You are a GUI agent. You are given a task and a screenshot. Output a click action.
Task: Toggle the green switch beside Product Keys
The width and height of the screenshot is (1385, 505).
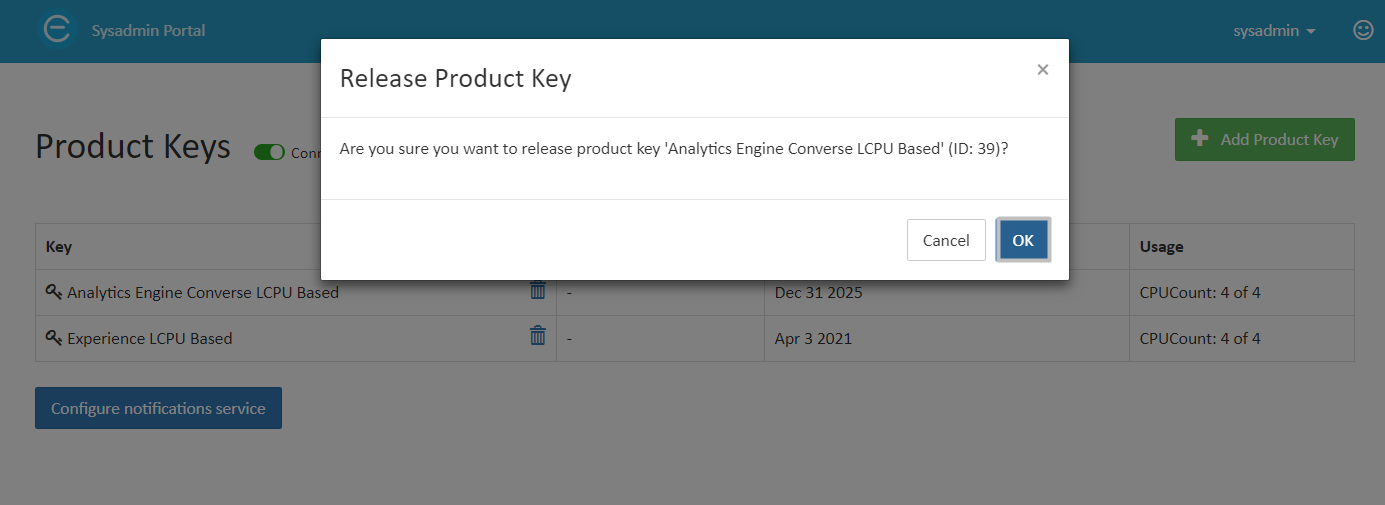click(x=269, y=152)
